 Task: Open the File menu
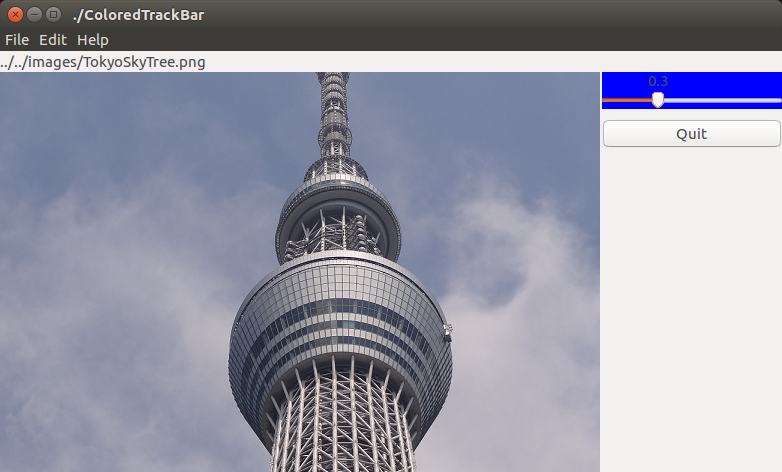click(17, 40)
